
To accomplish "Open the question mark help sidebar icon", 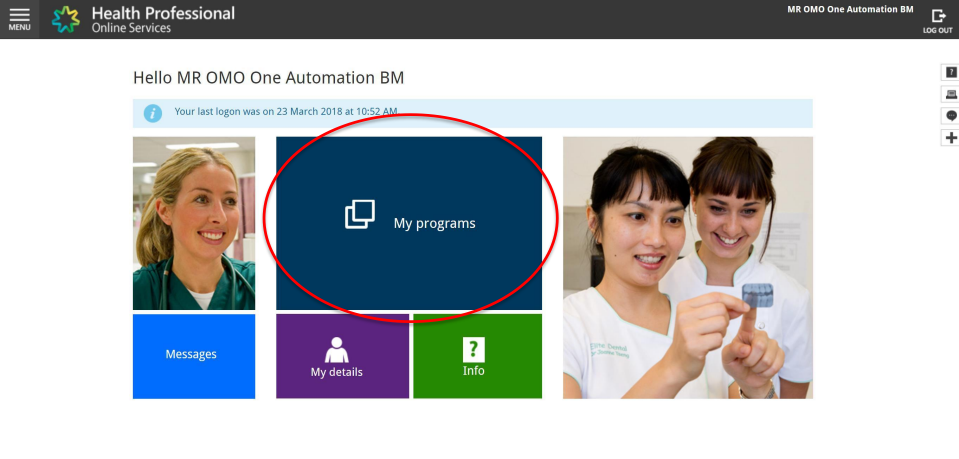I will pos(950,72).
